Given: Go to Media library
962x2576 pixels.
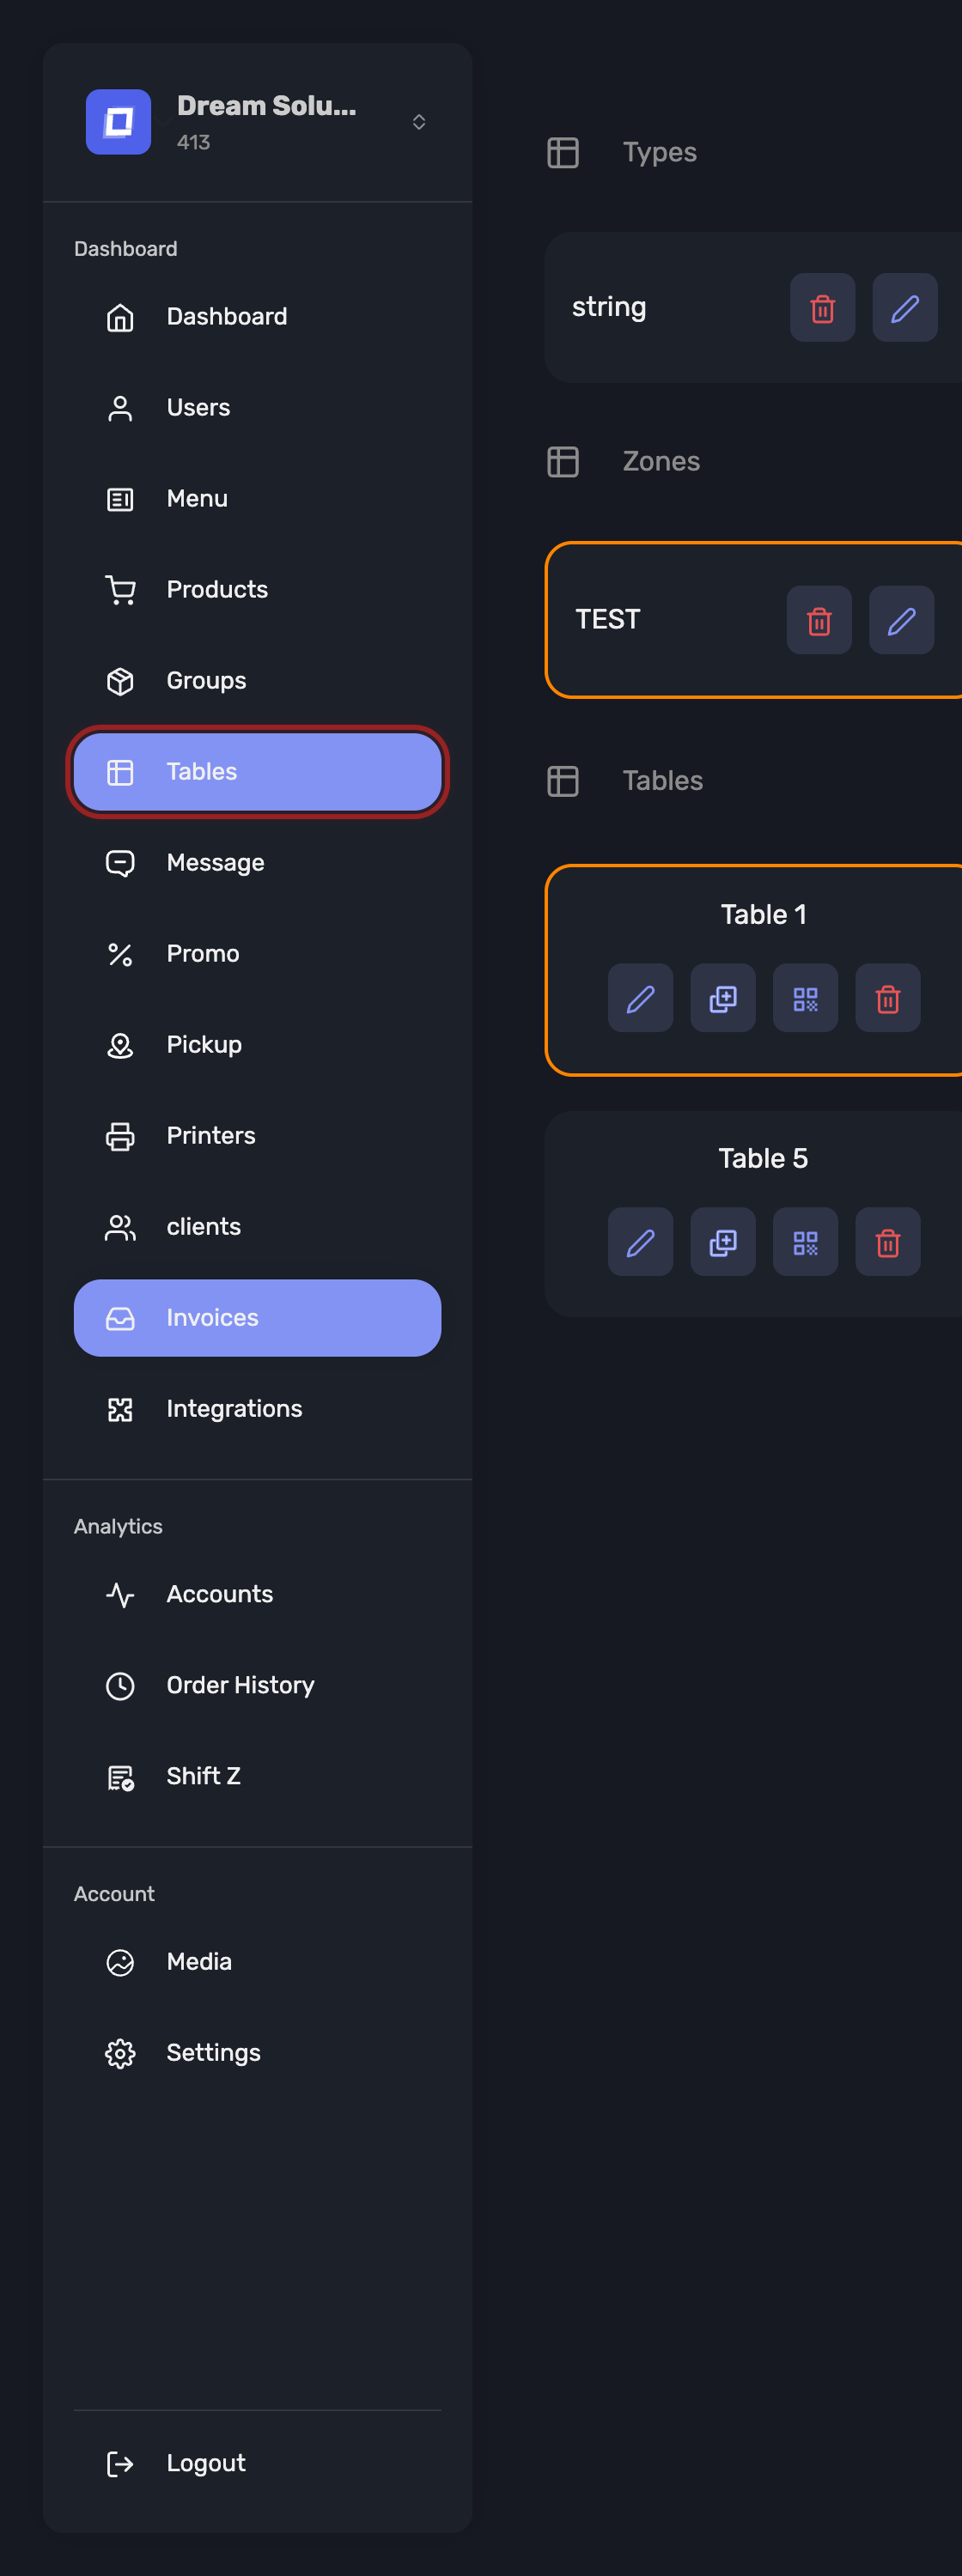Looking at the screenshot, I should point(257,1962).
